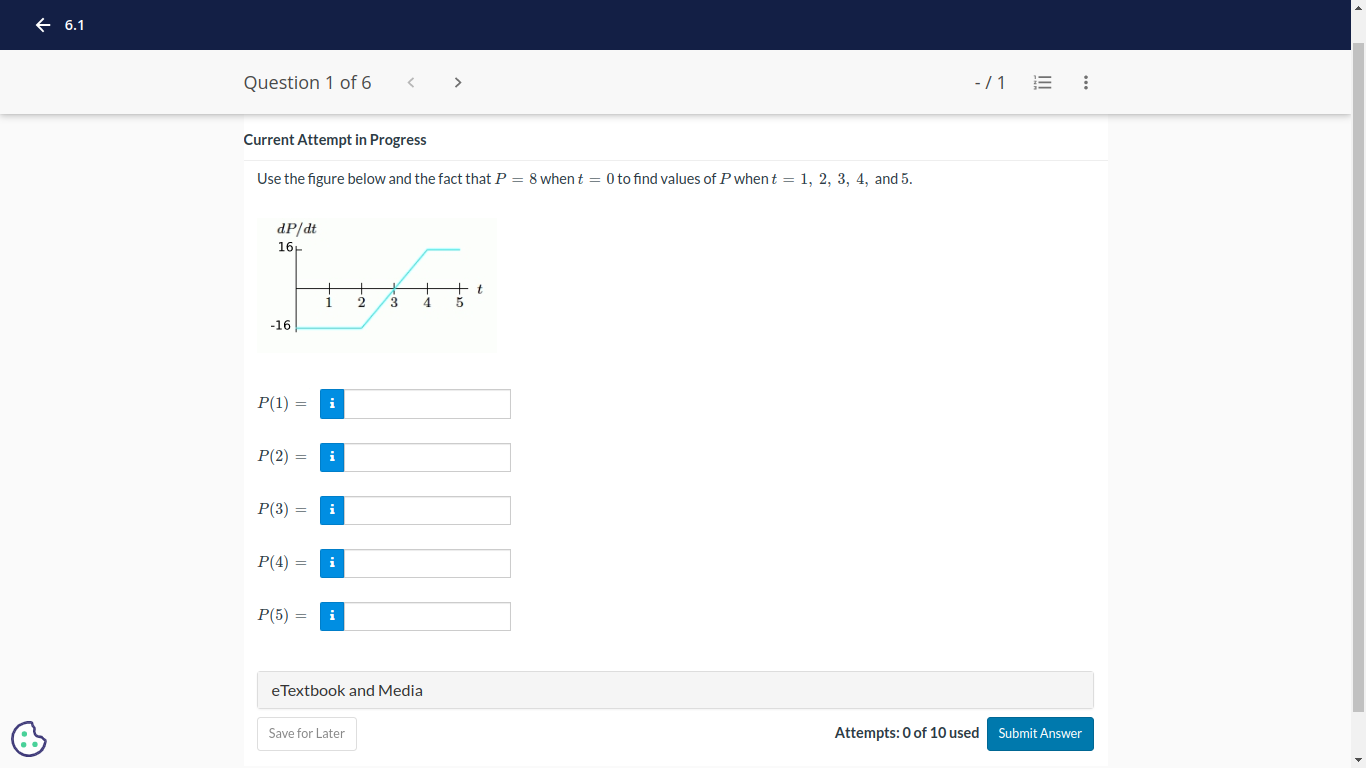The width and height of the screenshot is (1366, 768).
Task: Click the page vertical scrollbar
Action: pyautogui.click(x=1358, y=377)
